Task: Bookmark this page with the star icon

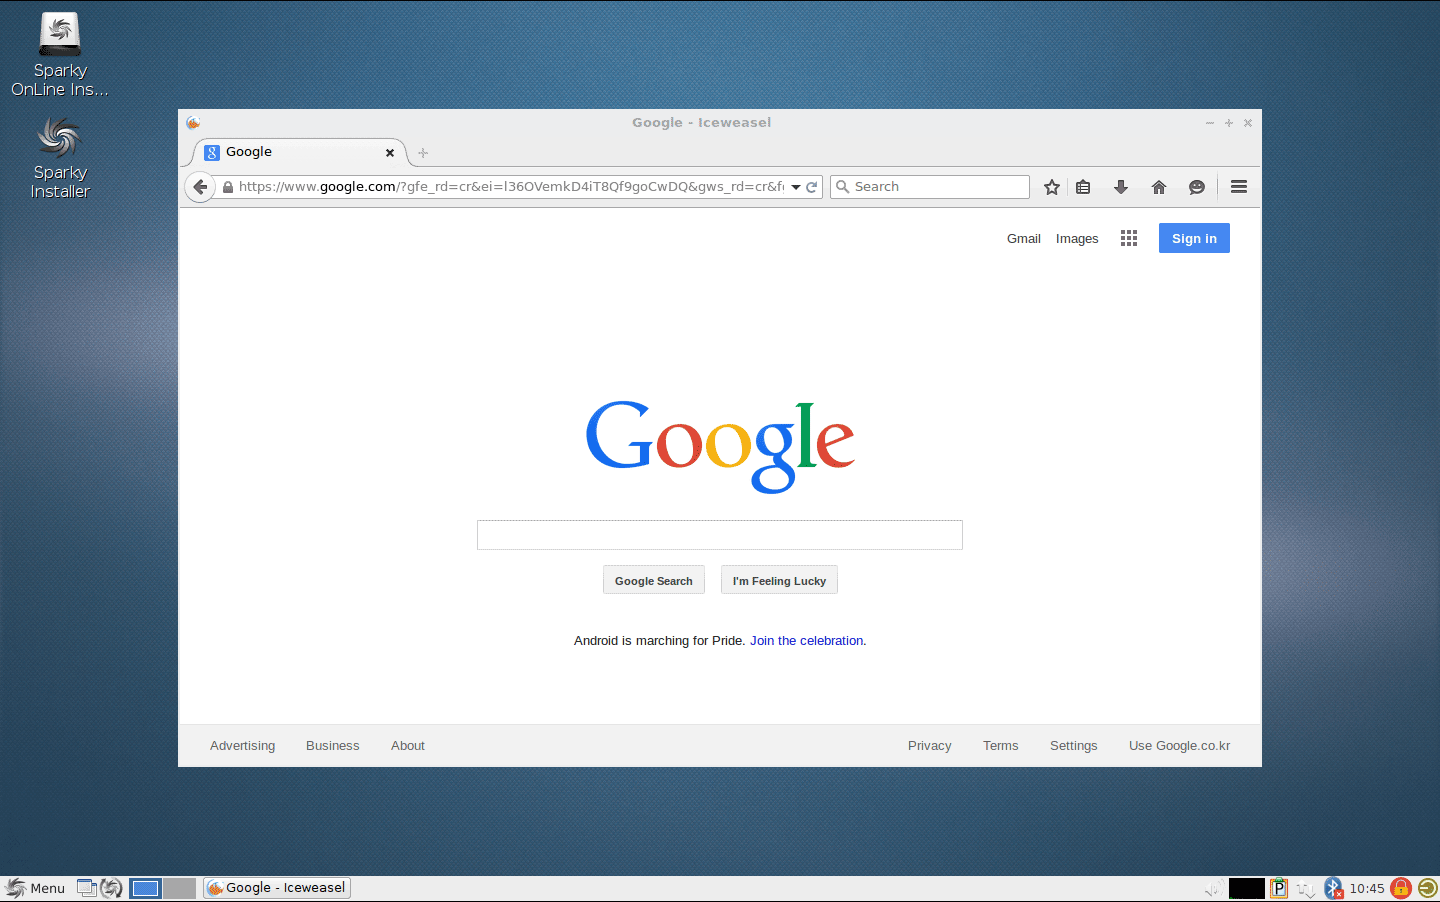Action: point(1052,187)
